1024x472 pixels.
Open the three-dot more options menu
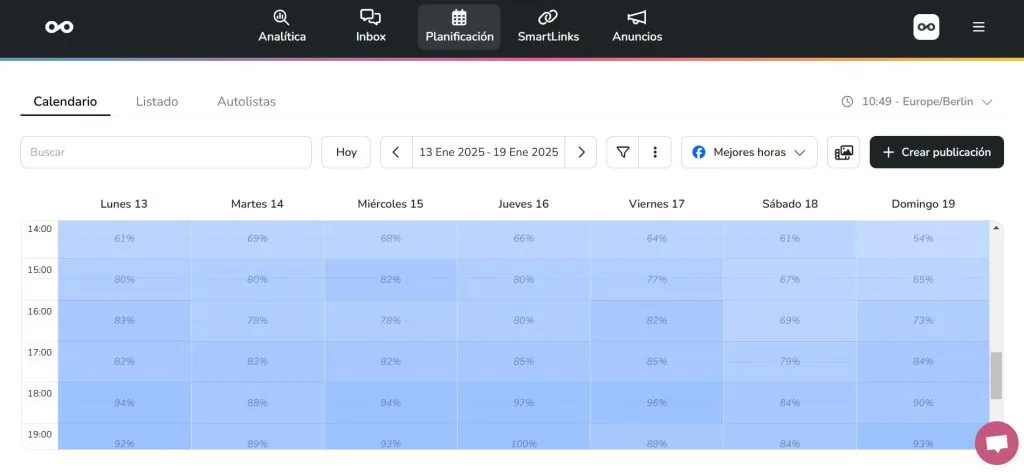655,152
